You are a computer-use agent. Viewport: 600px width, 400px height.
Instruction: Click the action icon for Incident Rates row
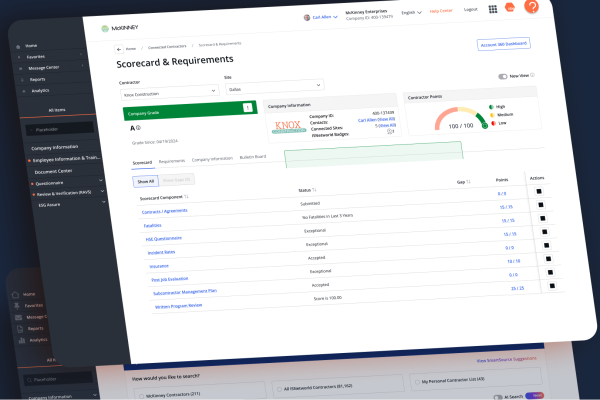pyautogui.click(x=545, y=232)
